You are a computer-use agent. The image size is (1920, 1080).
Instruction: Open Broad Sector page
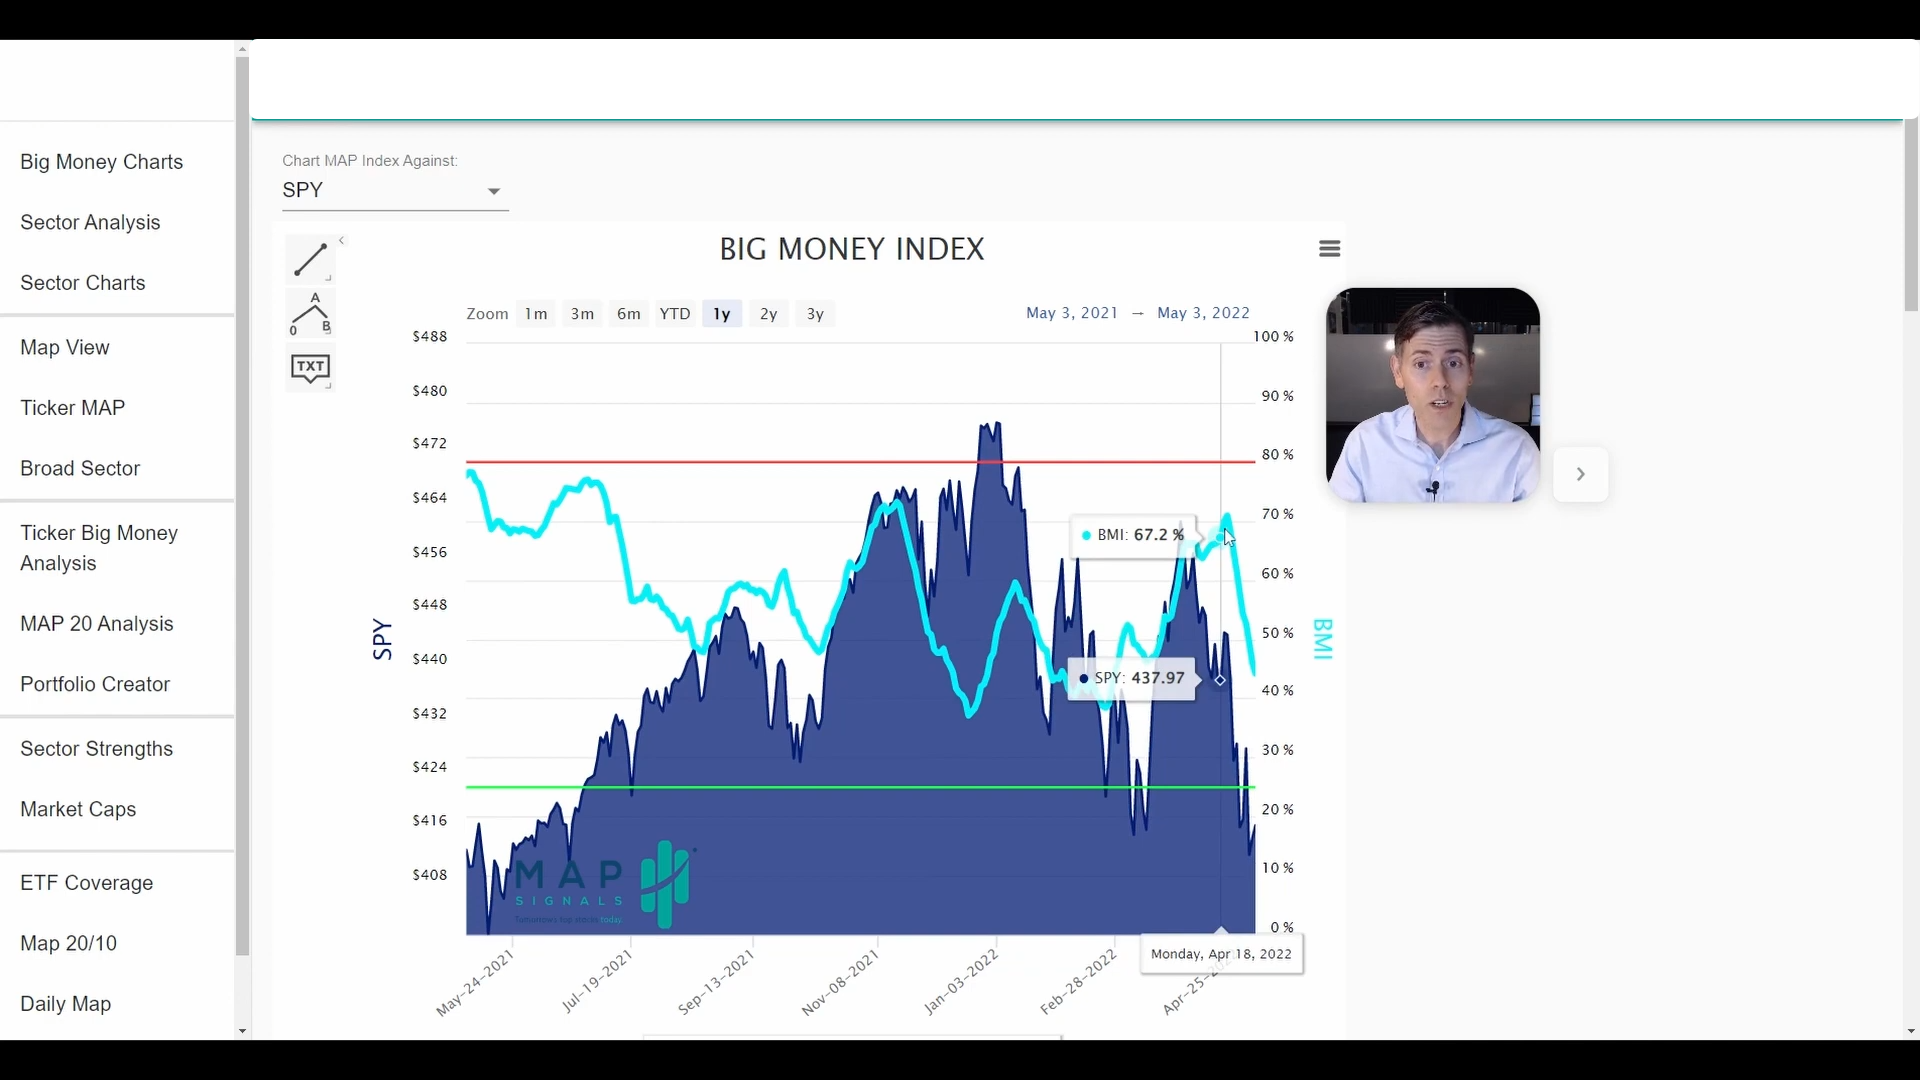pos(80,469)
